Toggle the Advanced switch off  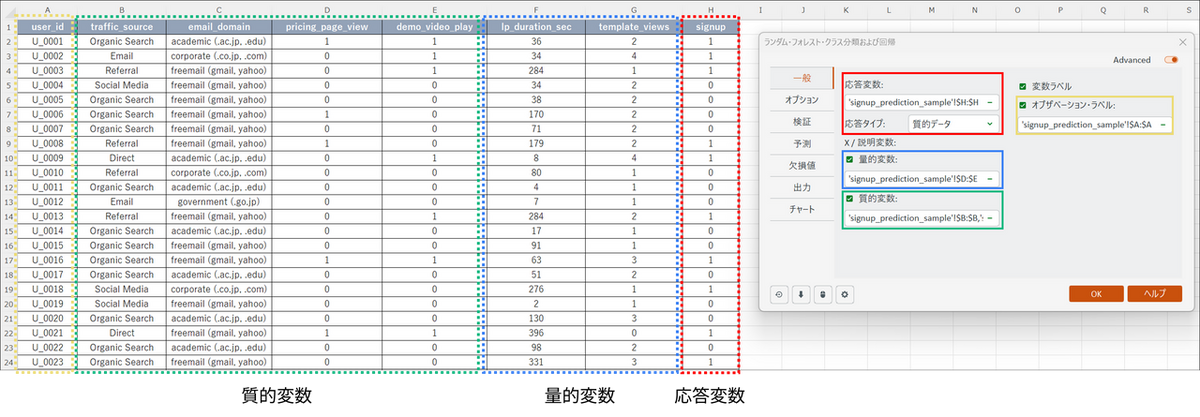pyautogui.click(x=1171, y=60)
